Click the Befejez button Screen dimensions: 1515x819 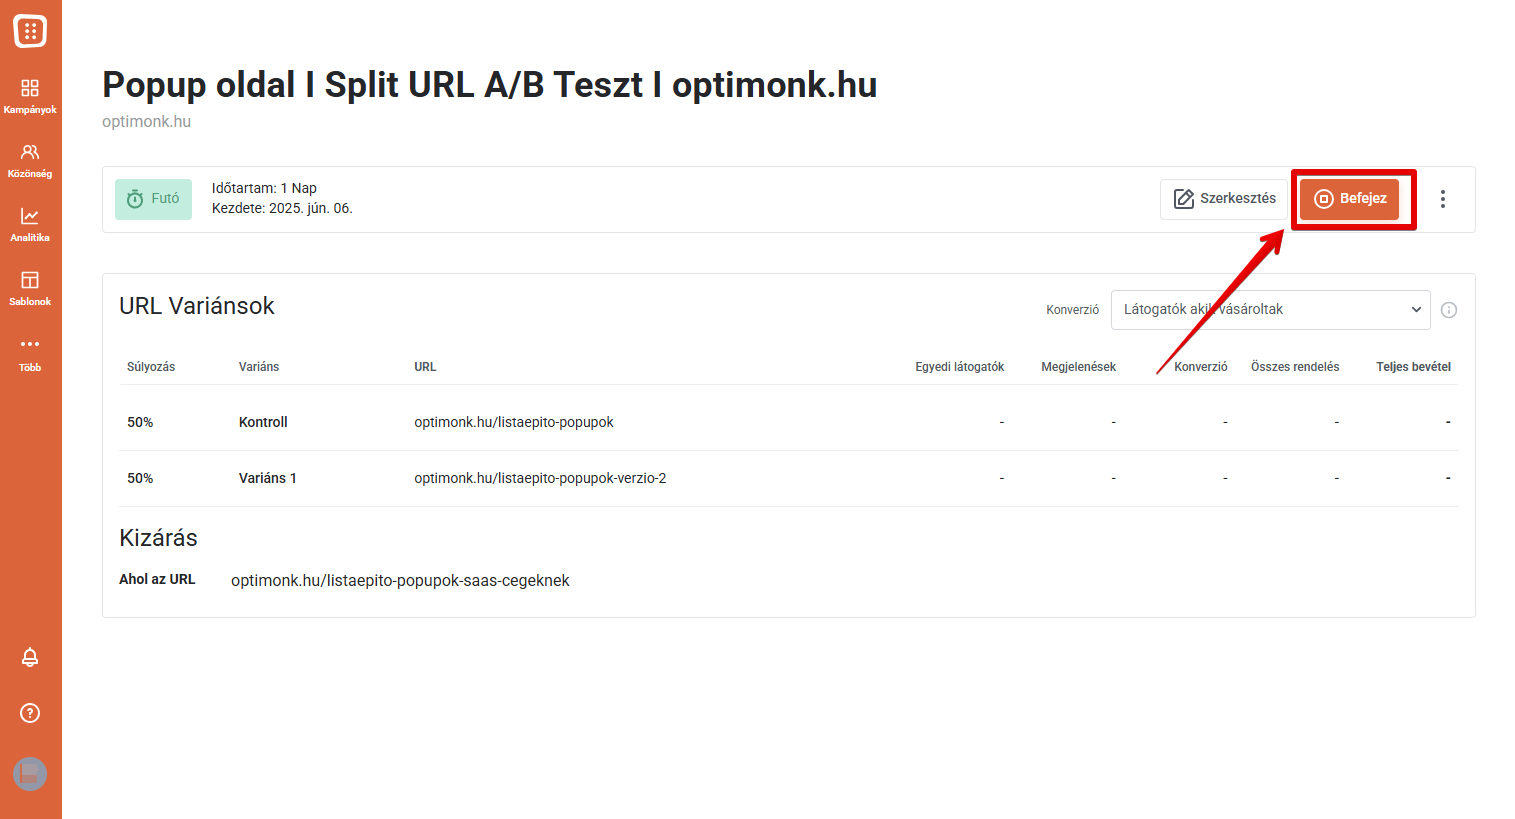[x=1349, y=199]
